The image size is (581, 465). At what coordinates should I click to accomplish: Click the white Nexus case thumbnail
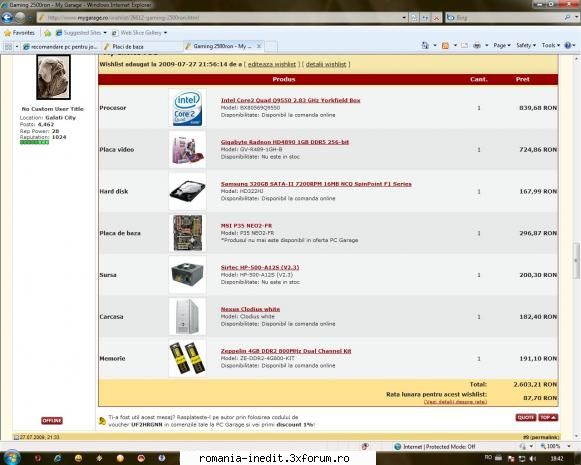point(187,317)
